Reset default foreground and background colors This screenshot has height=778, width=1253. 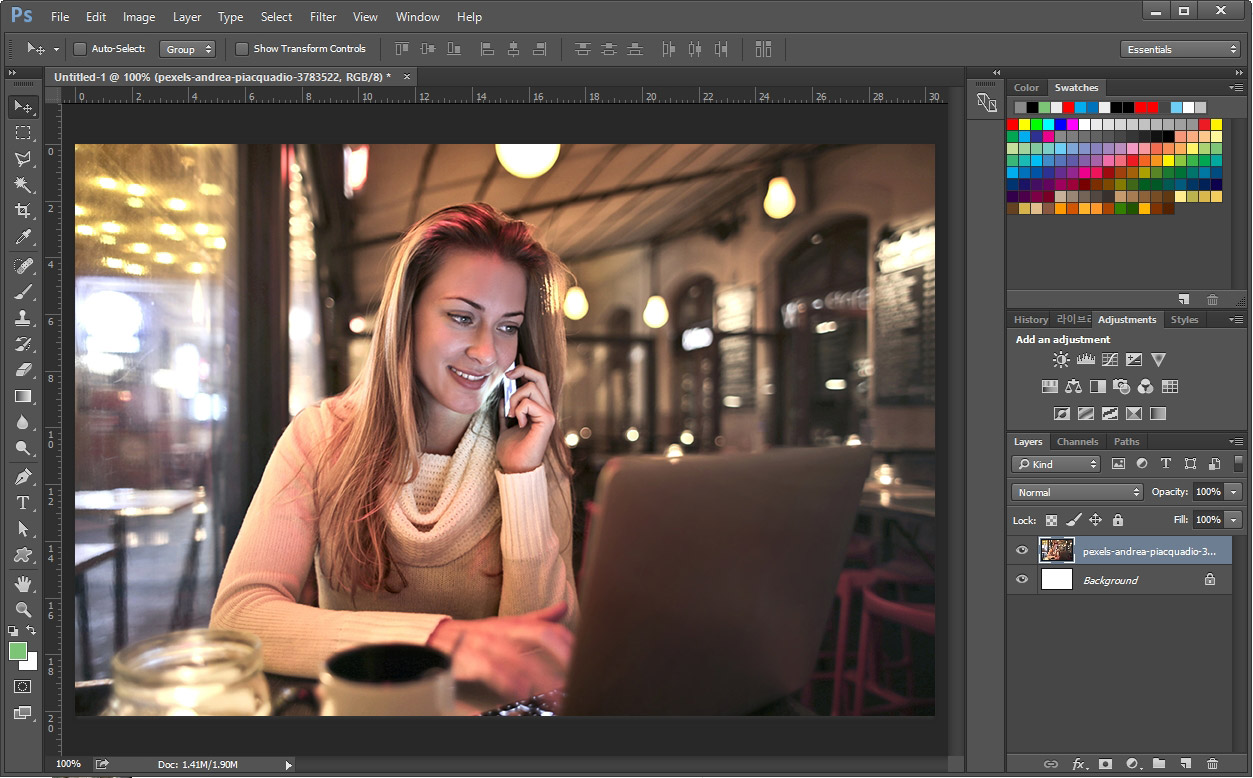(13, 631)
